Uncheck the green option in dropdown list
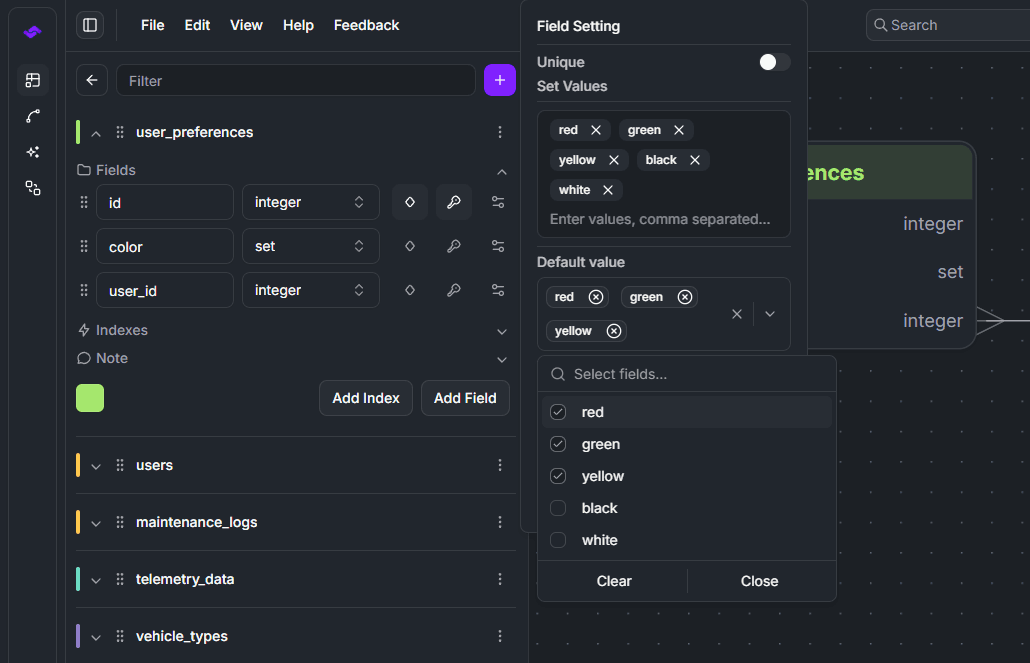This screenshot has width=1030, height=663. (558, 444)
